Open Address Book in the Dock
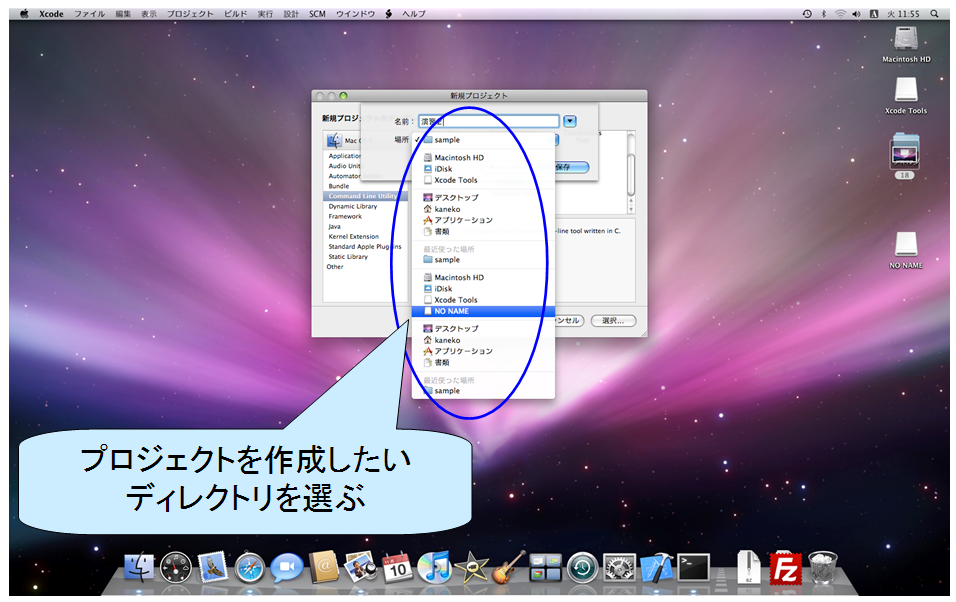Screen dimensions: 956x602 (324, 567)
